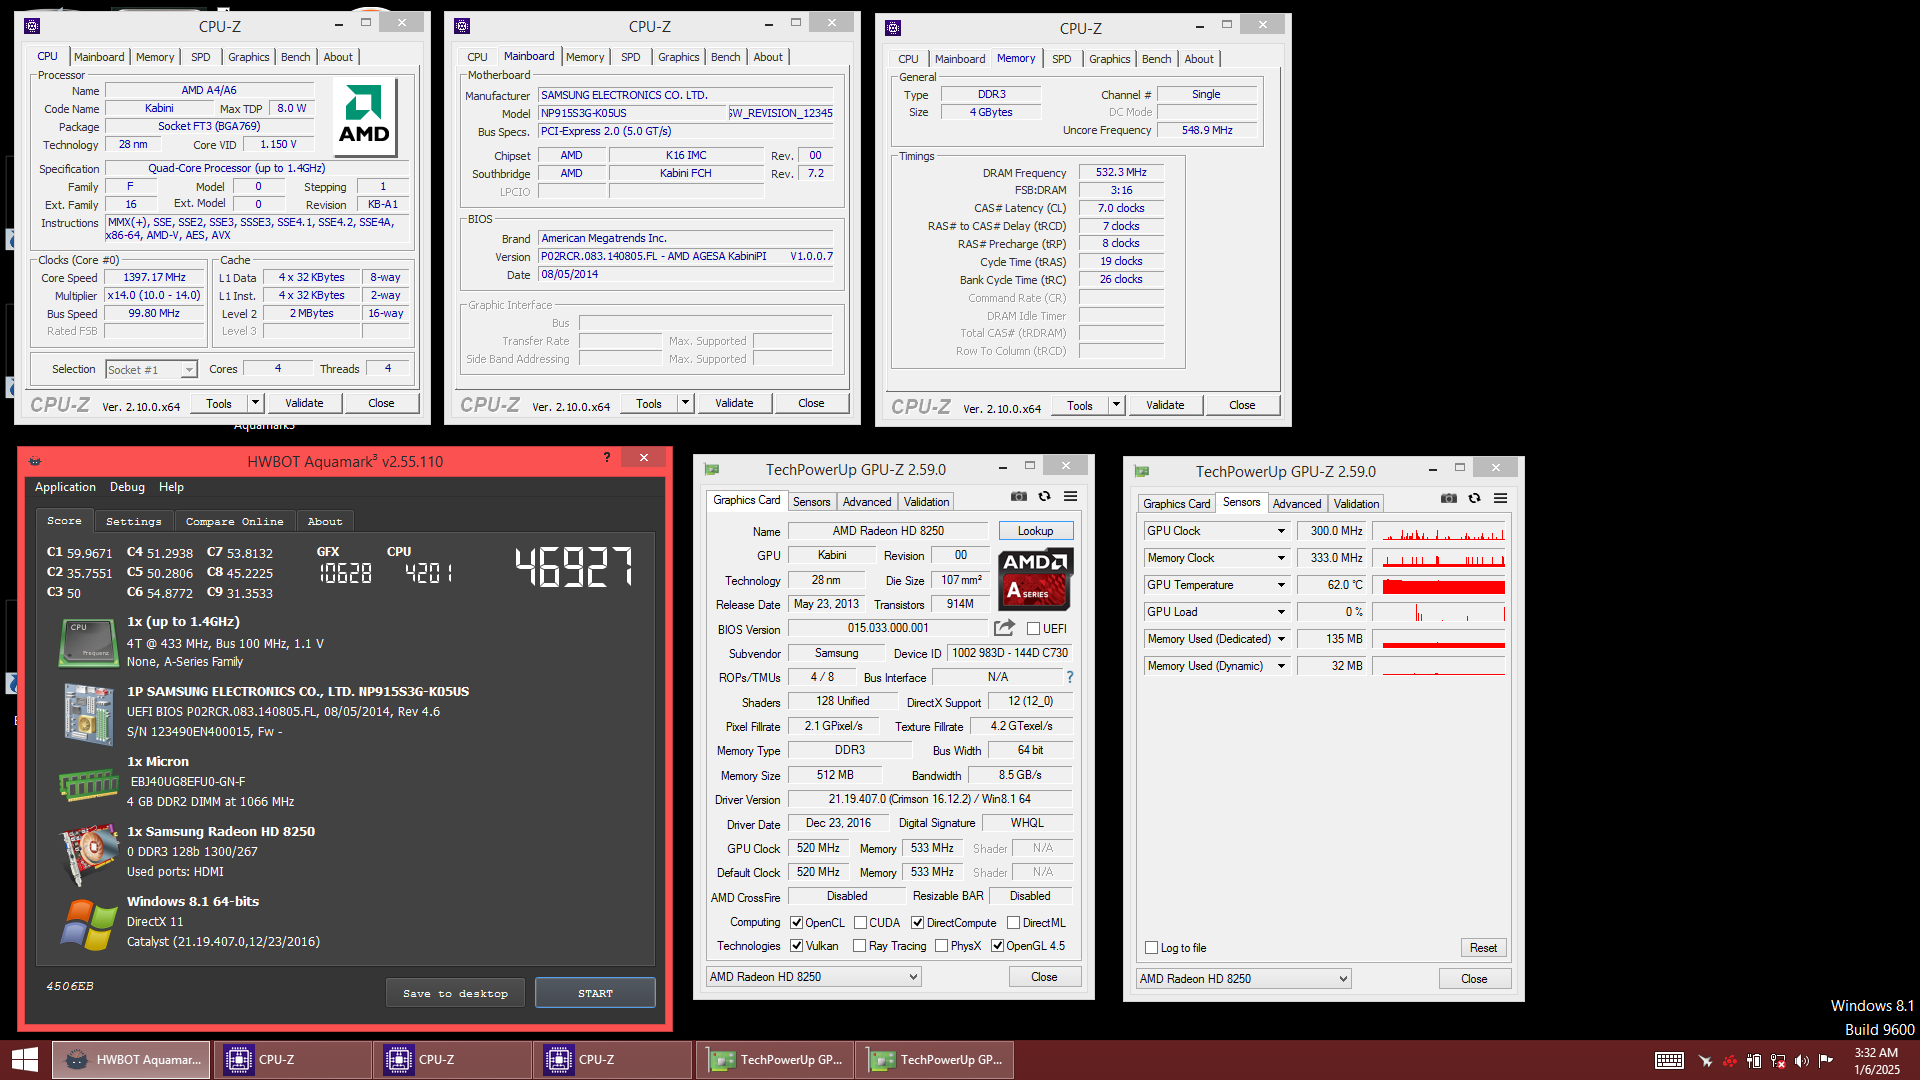Switch to Mainboard tab in first CPU-Z
Viewport: 1920px width, 1080px height.
point(99,57)
